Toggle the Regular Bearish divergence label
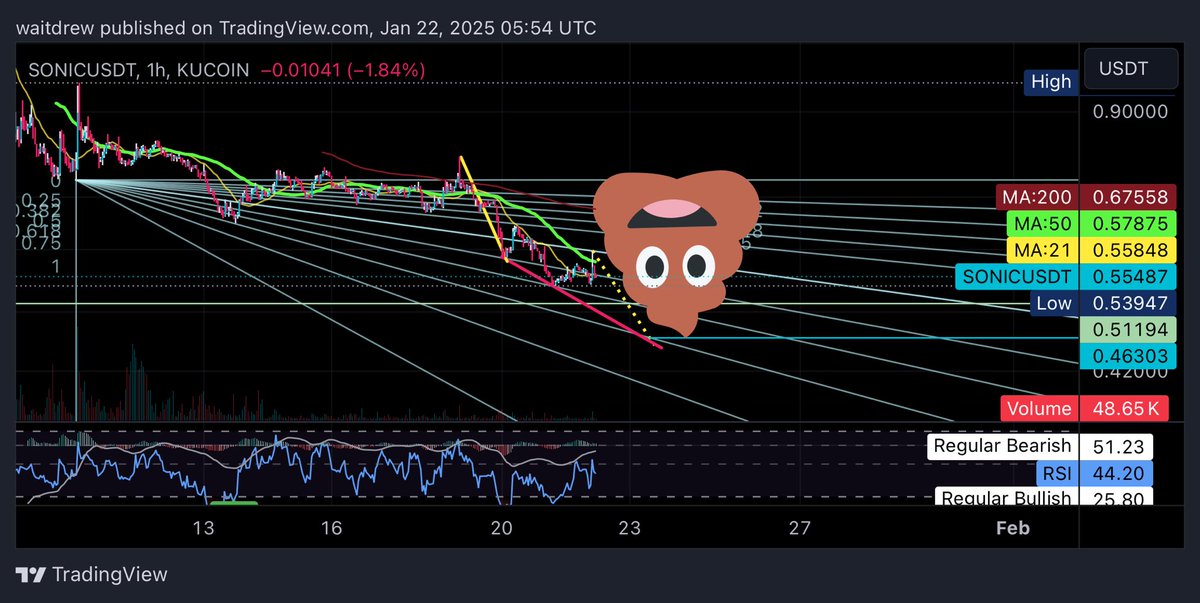This screenshot has height=603, width=1200. point(1003,445)
